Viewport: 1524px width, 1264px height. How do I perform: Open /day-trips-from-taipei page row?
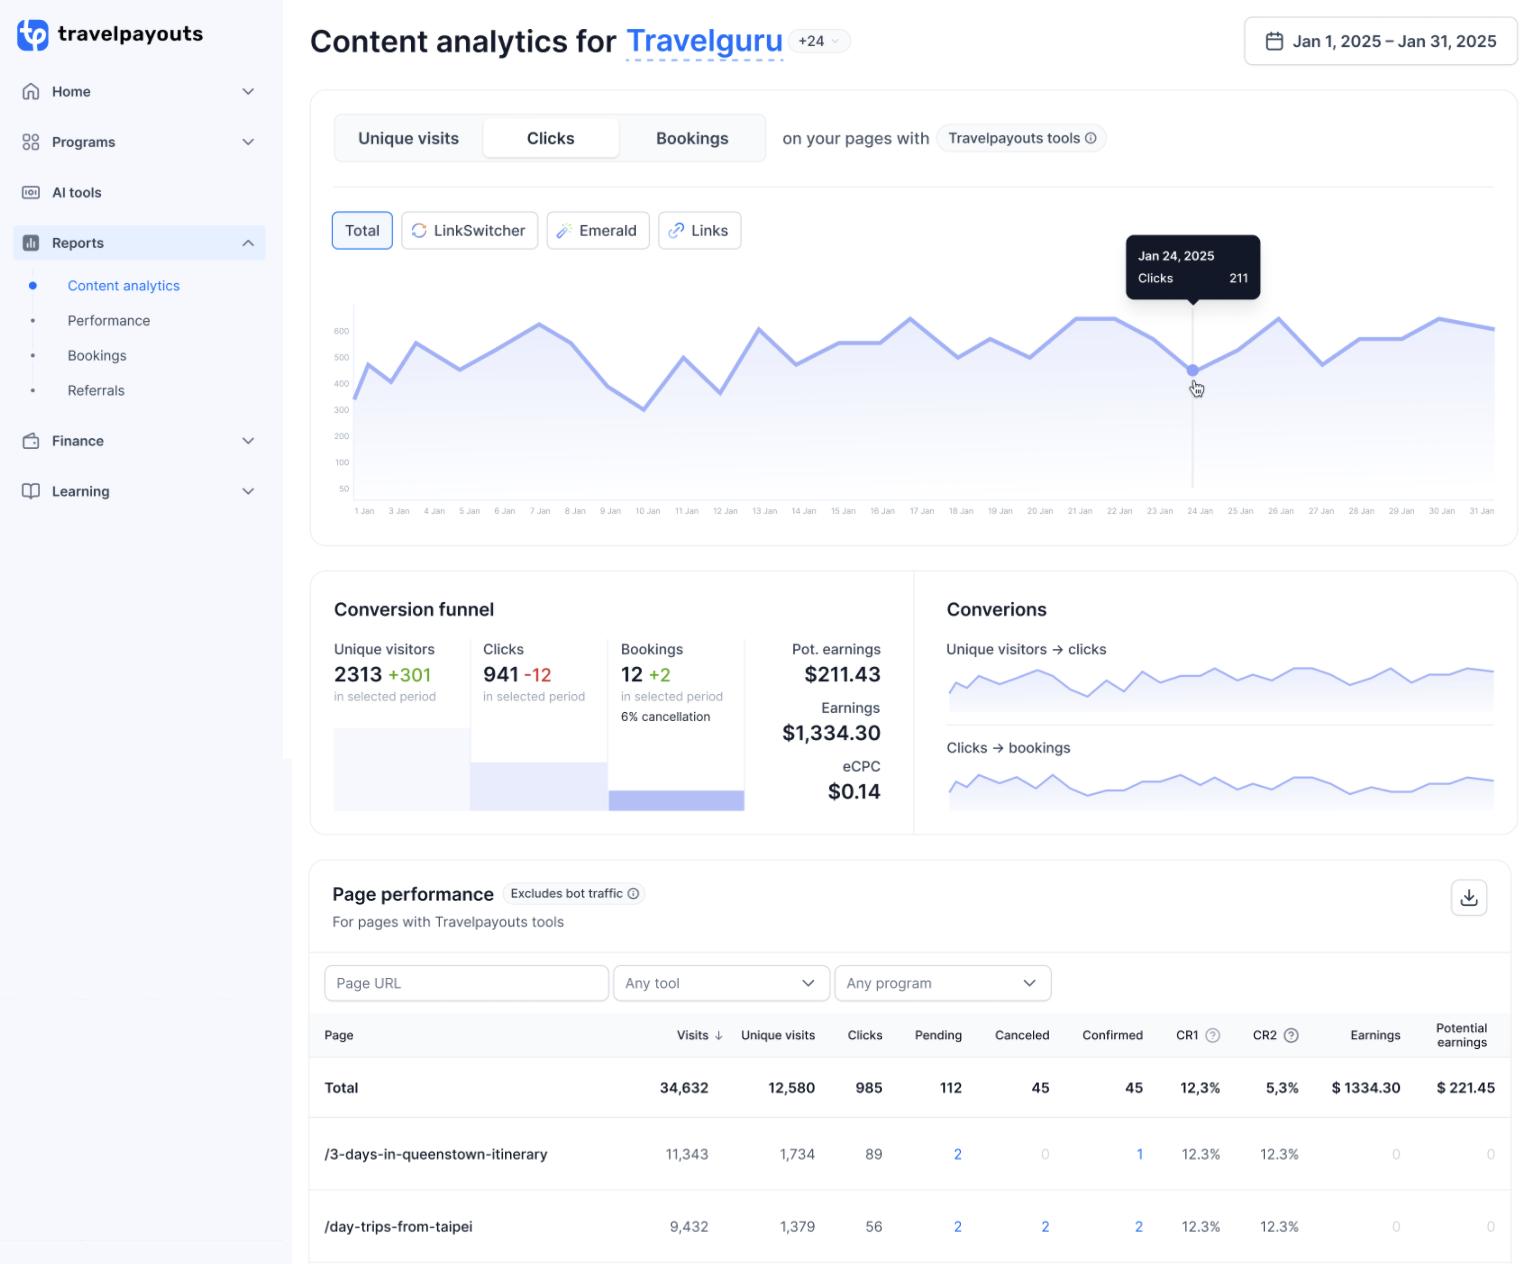(909, 1227)
